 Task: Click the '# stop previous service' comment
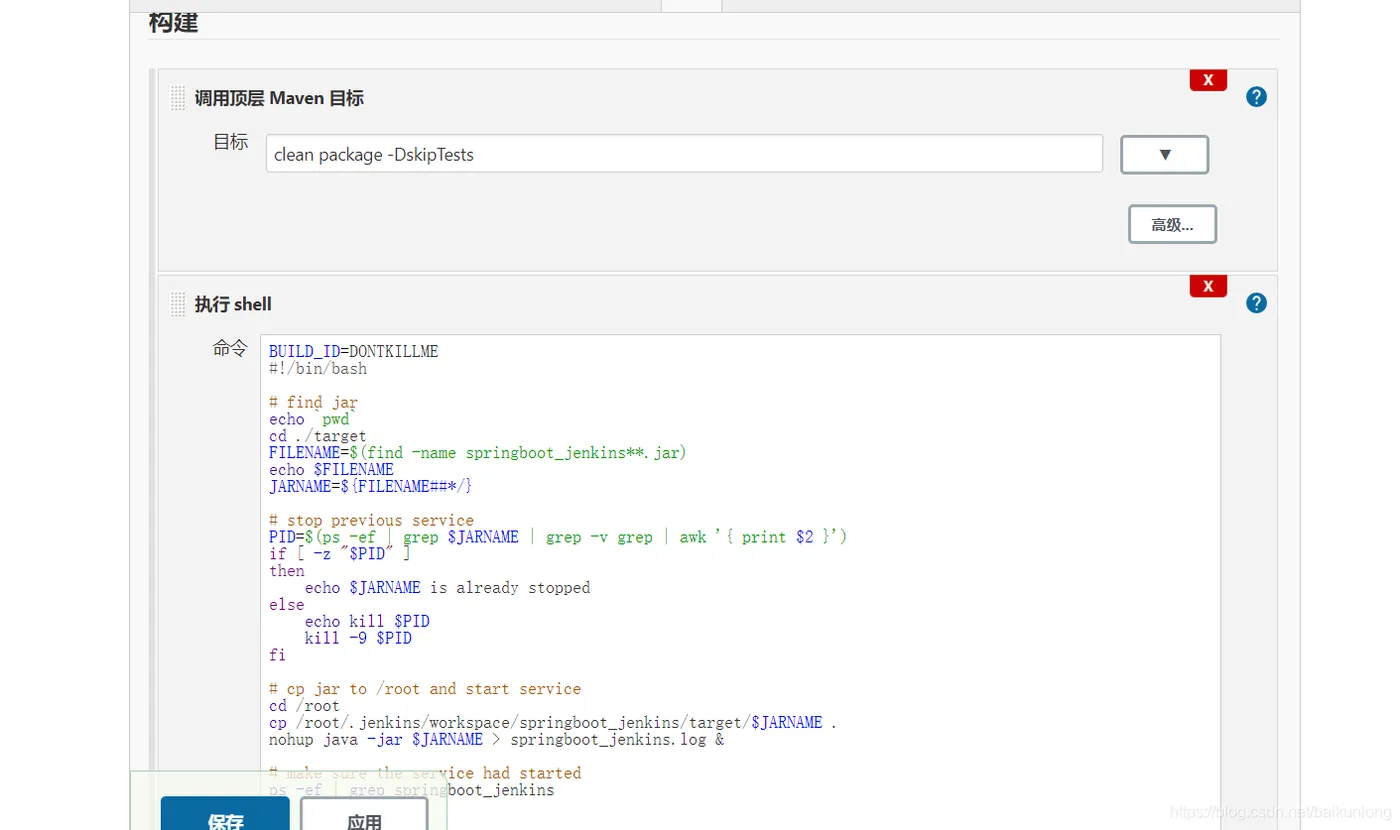coord(371,520)
